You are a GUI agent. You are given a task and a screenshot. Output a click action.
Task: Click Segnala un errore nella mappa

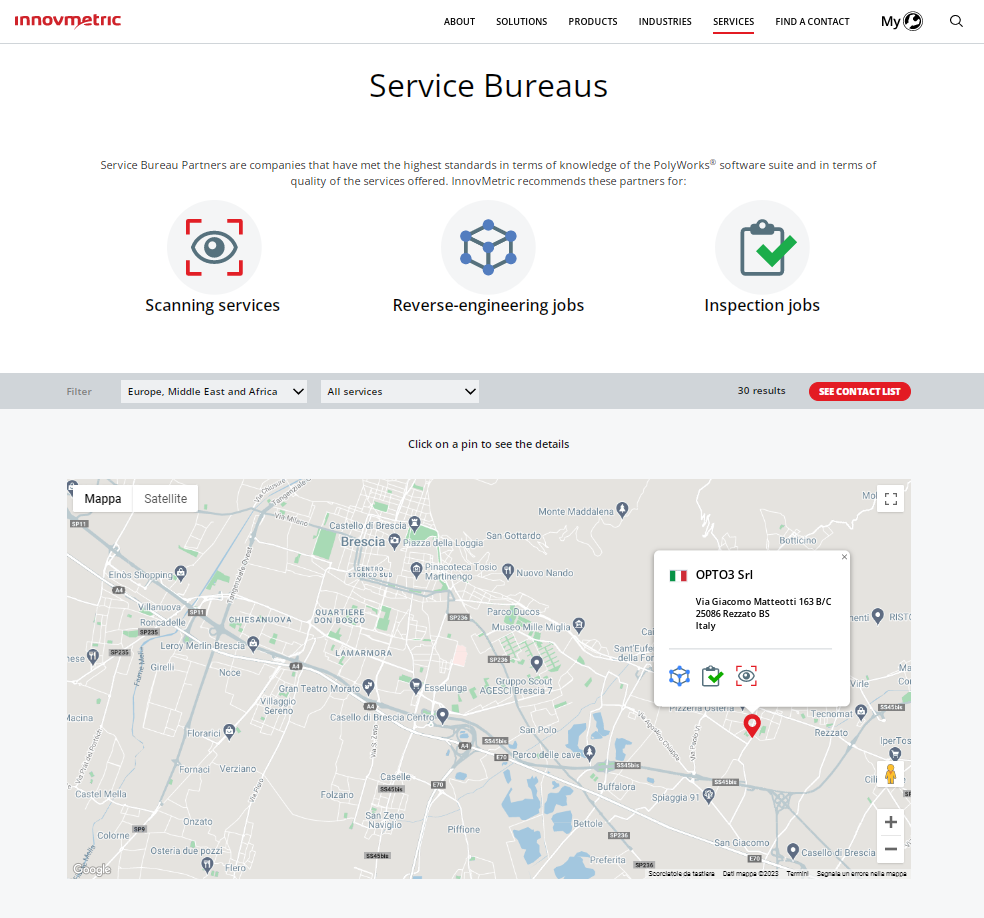[x=862, y=873]
